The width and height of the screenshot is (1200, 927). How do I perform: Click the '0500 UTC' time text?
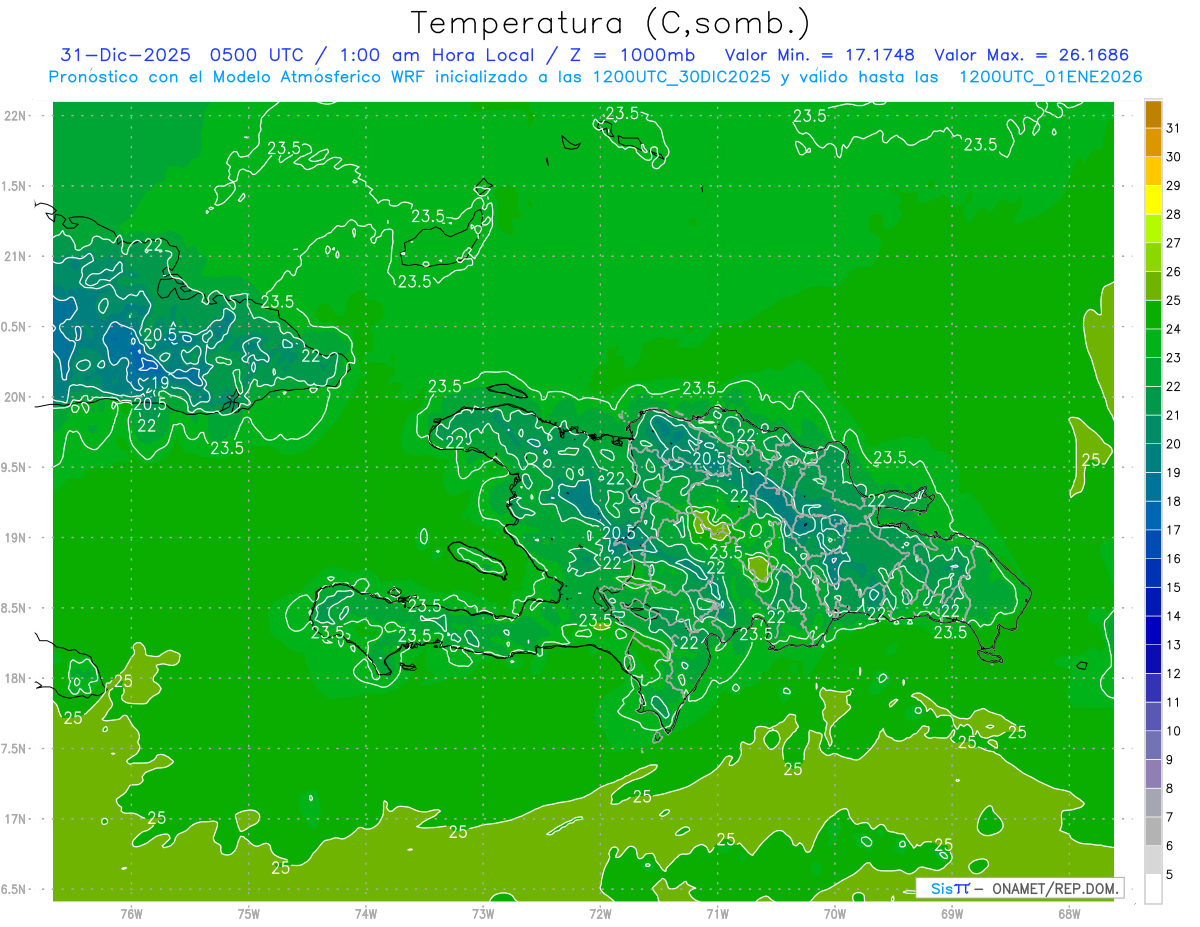[x=257, y=55]
